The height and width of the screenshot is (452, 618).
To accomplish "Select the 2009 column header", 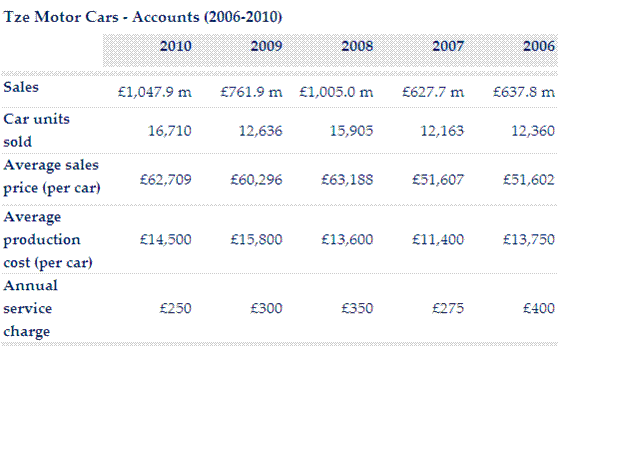I will (266, 47).
